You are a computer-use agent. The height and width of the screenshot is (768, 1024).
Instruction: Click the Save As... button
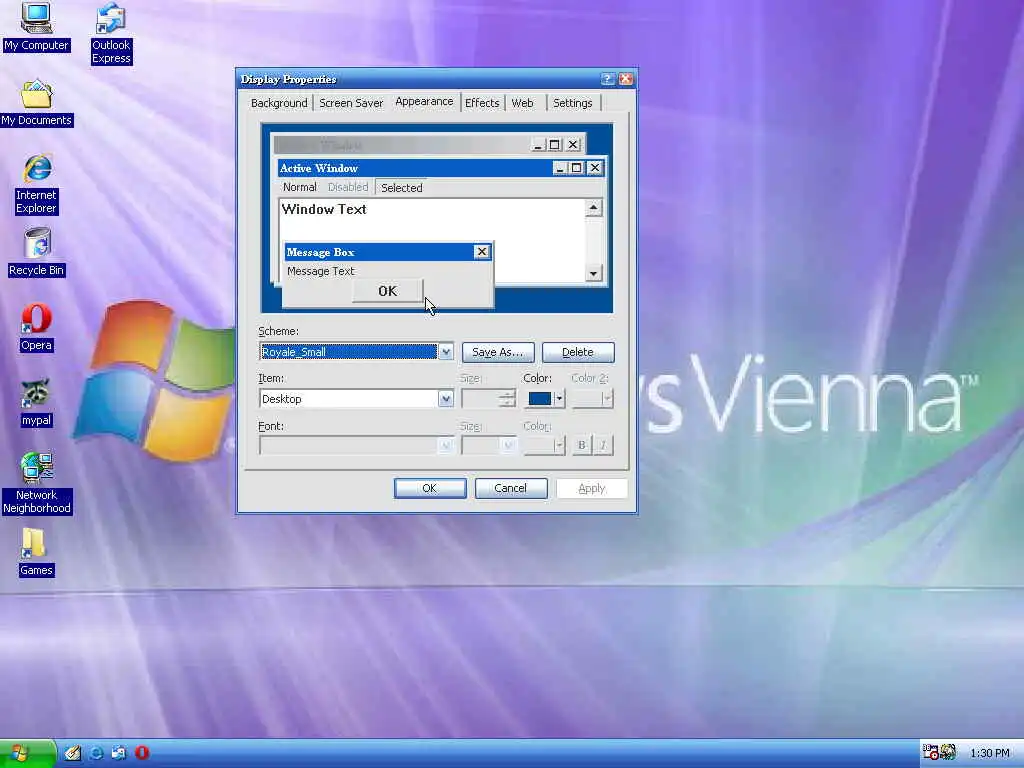pyautogui.click(x=498, y=352)
